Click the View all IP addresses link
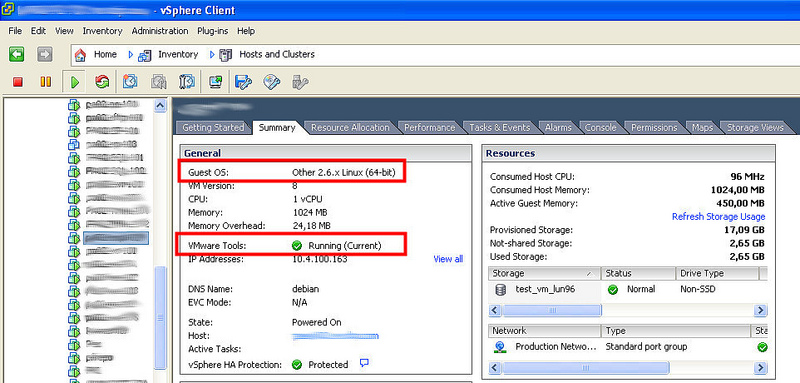Viewport: 800px width, 383px height. (x=448, y=259)
